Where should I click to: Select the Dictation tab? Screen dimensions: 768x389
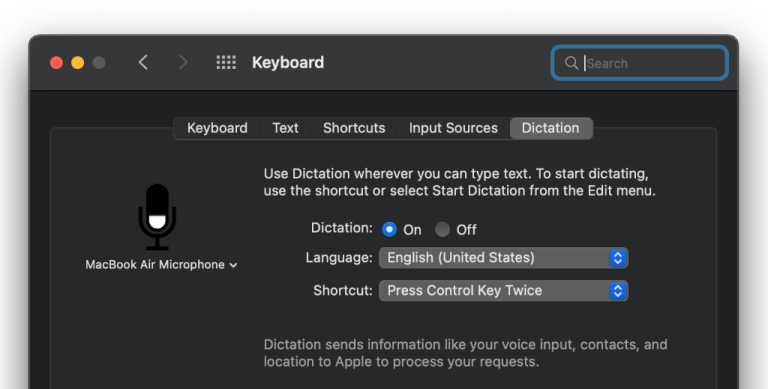click(551, 128)
